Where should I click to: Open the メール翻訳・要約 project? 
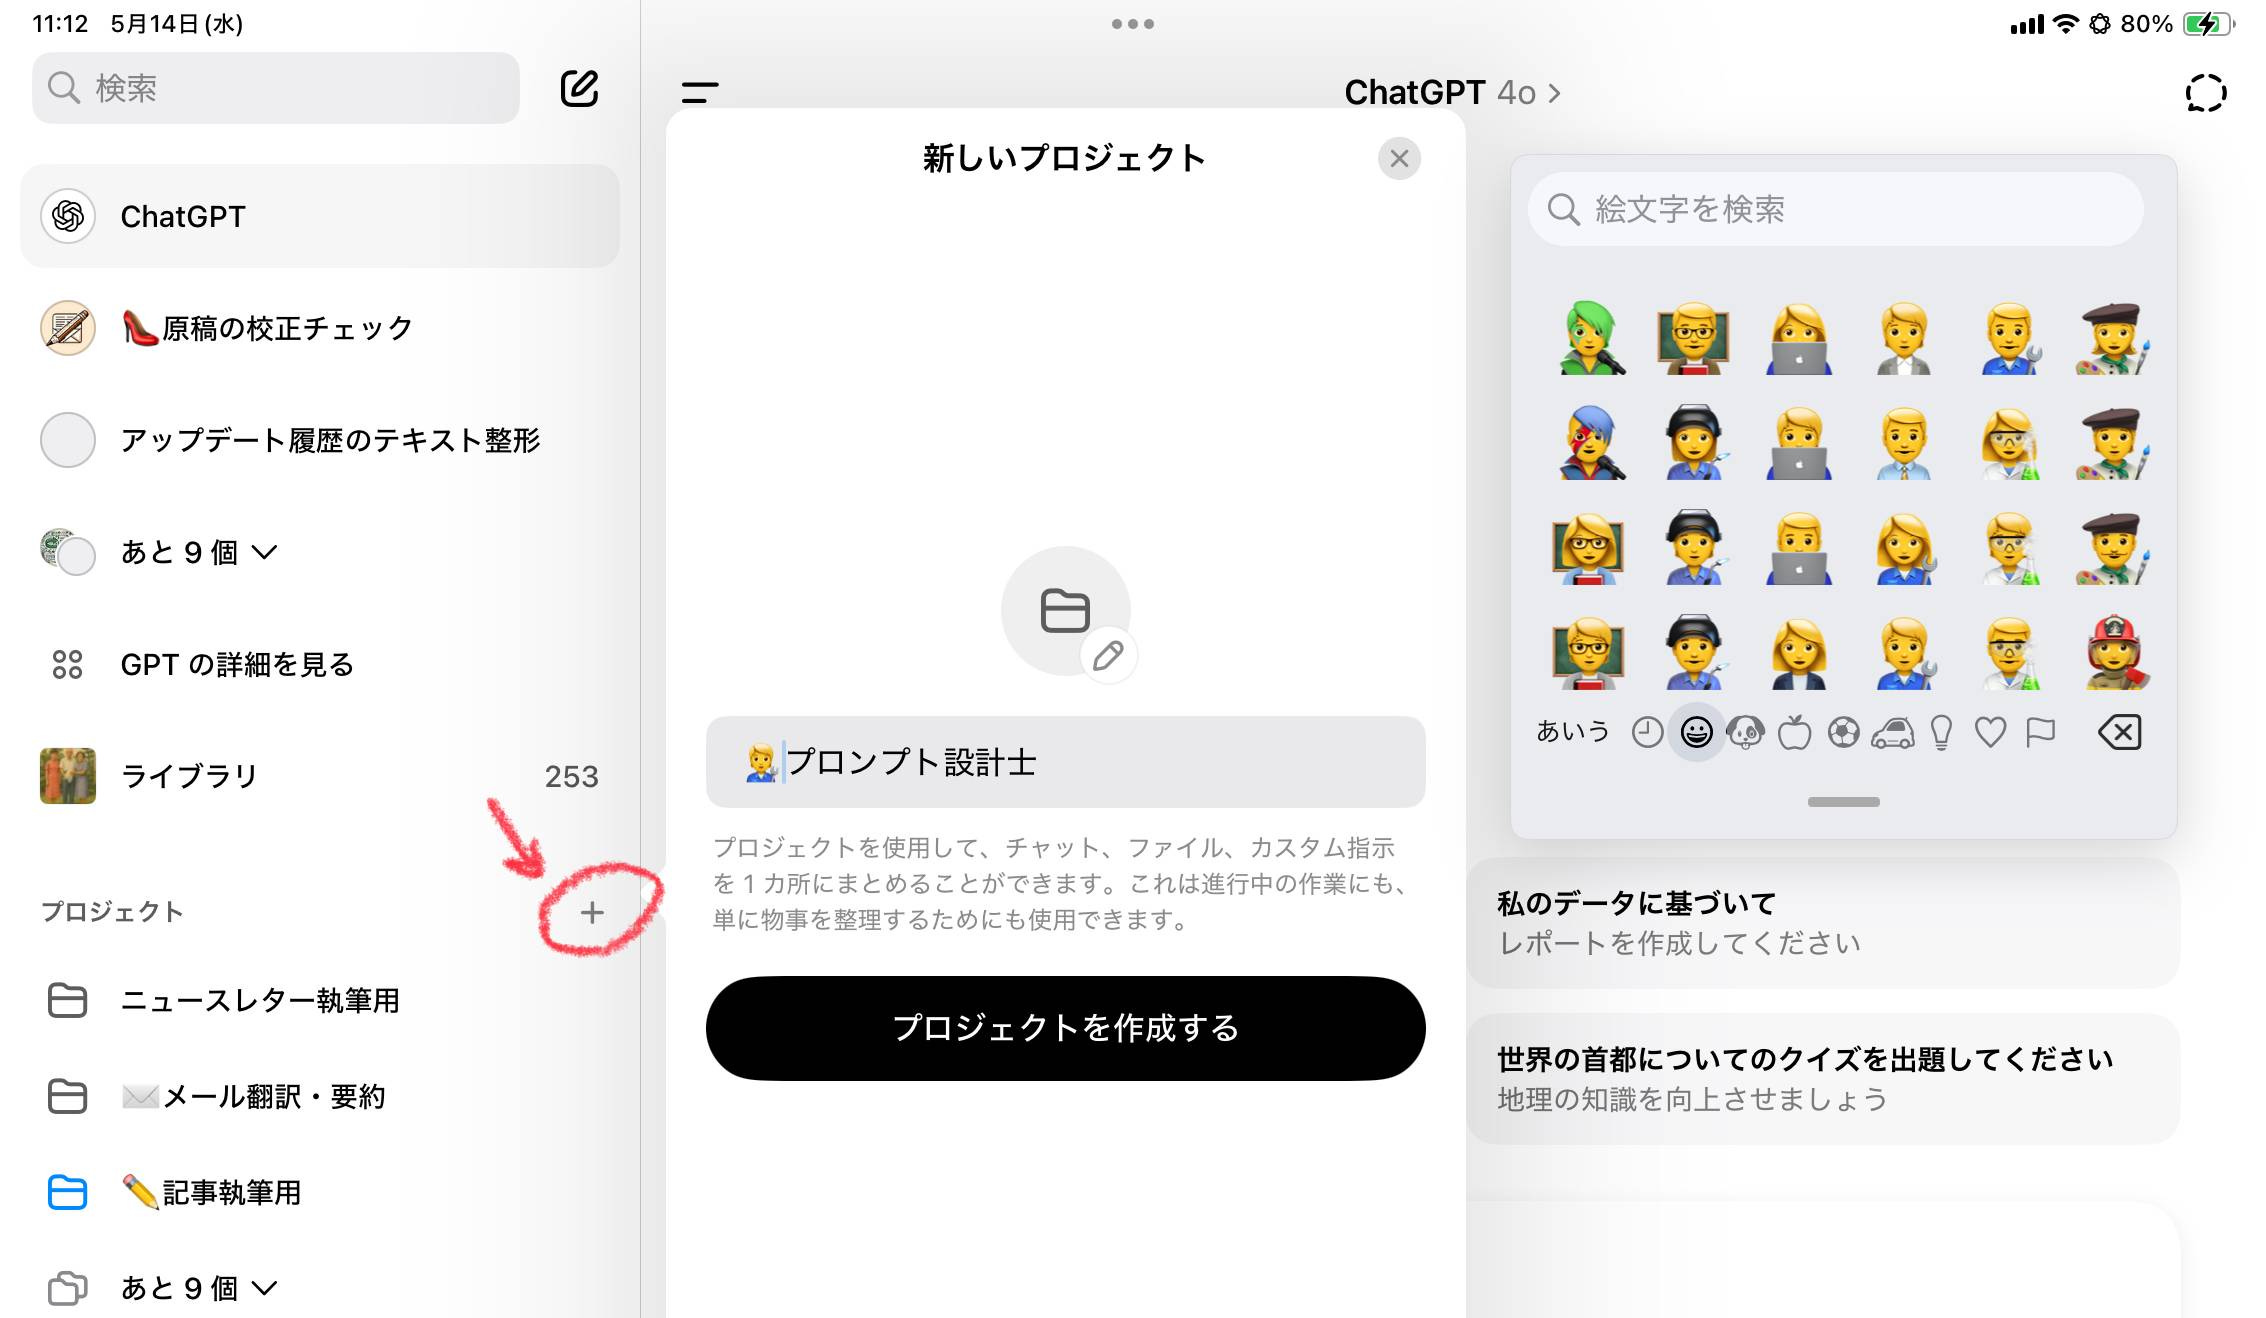click(x=218, y=1096)
